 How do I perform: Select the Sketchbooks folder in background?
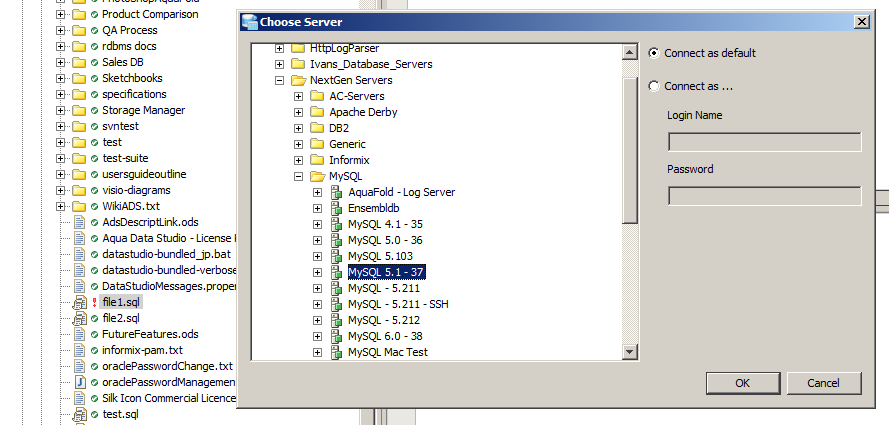pyautogui.click(x=132, y=78)
